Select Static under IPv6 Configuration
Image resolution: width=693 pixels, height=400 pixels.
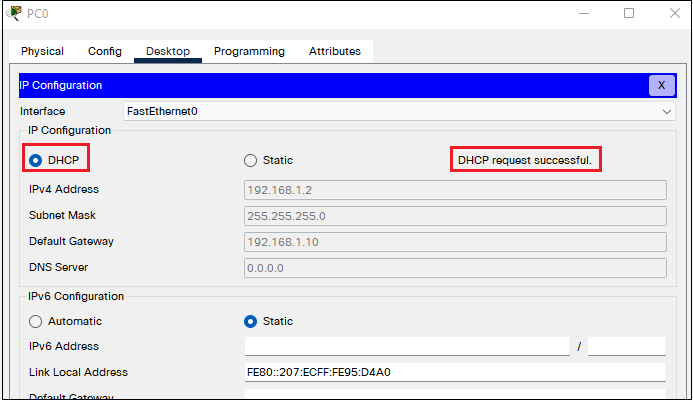(251, 321)
